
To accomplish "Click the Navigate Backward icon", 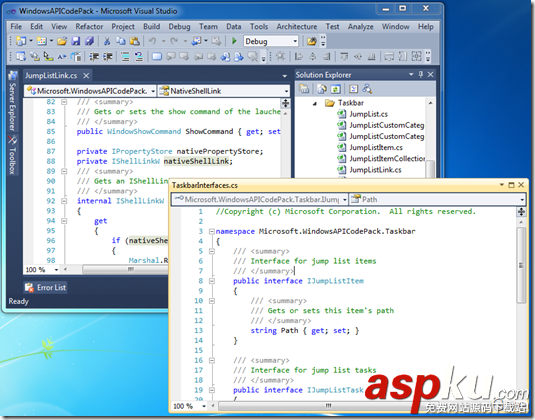I will (196, 41).
